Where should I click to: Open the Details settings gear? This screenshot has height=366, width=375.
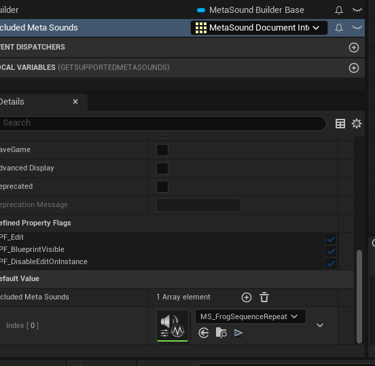coord(356,124)
